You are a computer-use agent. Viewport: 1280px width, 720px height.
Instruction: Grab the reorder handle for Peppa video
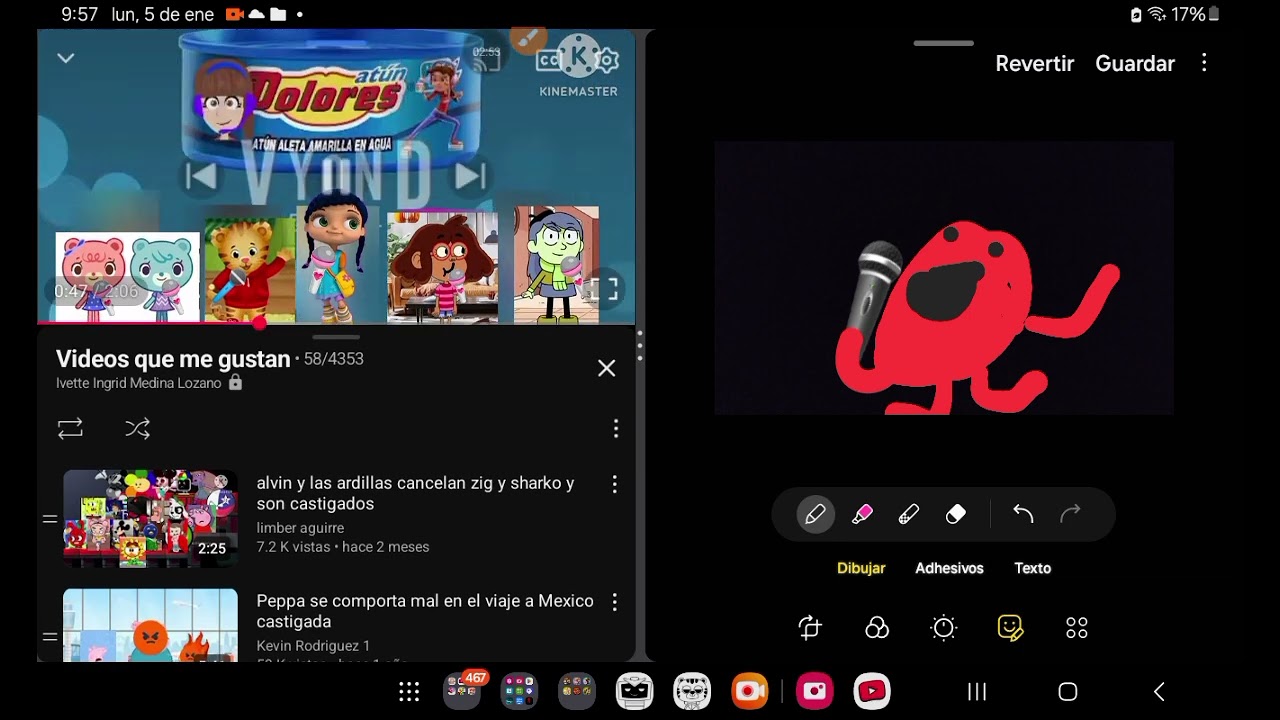[49, 636]
